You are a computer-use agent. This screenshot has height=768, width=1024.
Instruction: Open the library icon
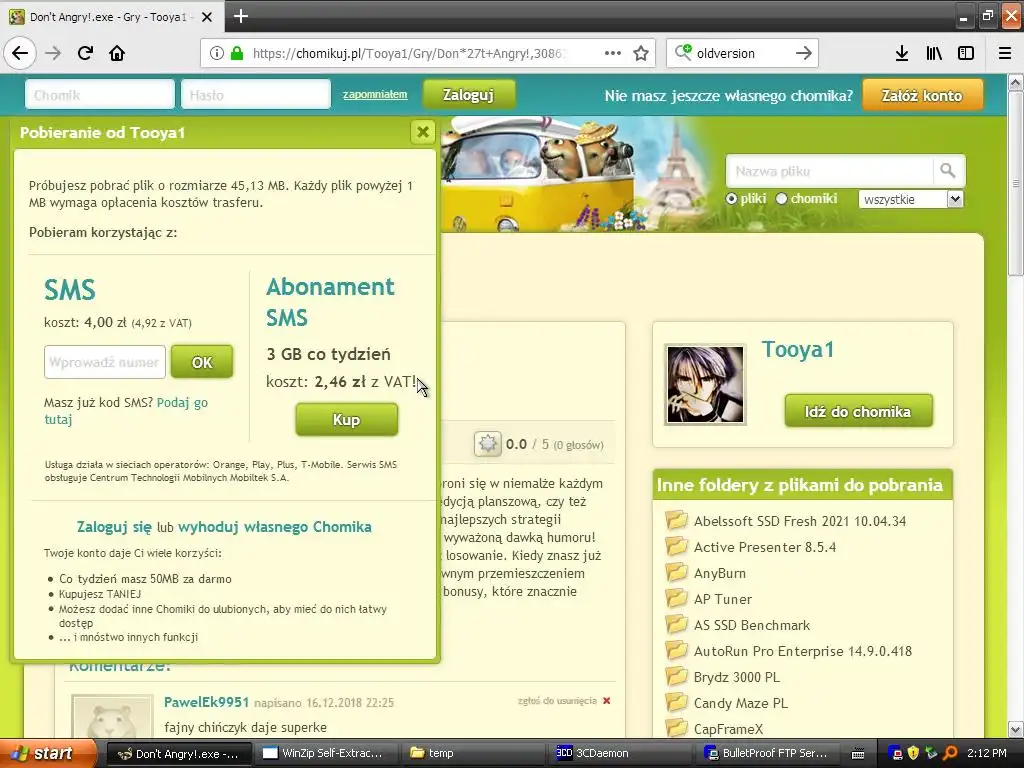934,53
